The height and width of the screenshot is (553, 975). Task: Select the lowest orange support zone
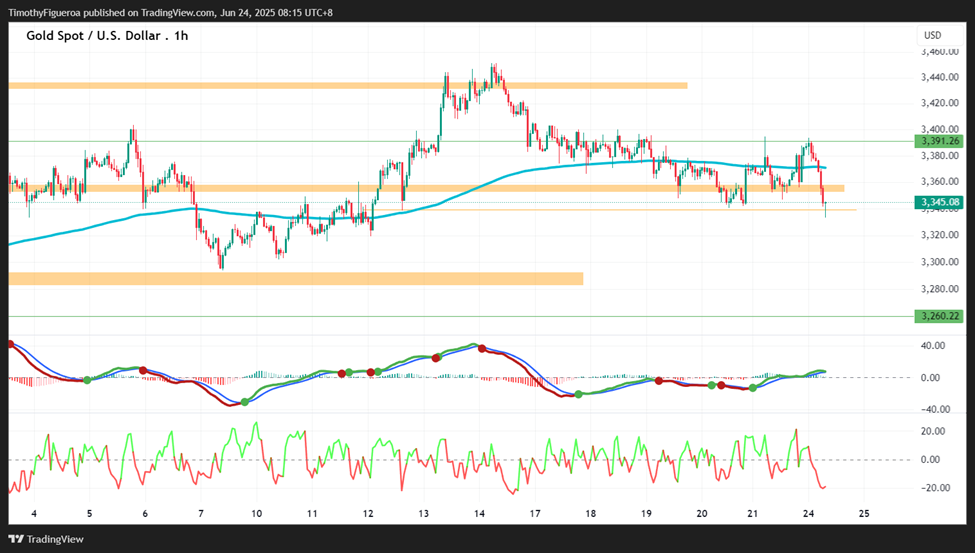tap(295, 278)
